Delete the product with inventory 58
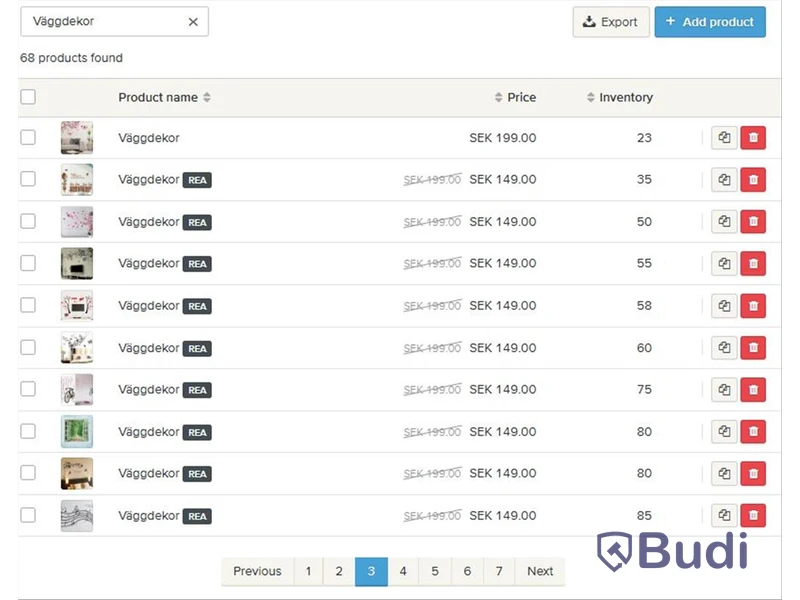 point(753,306)
